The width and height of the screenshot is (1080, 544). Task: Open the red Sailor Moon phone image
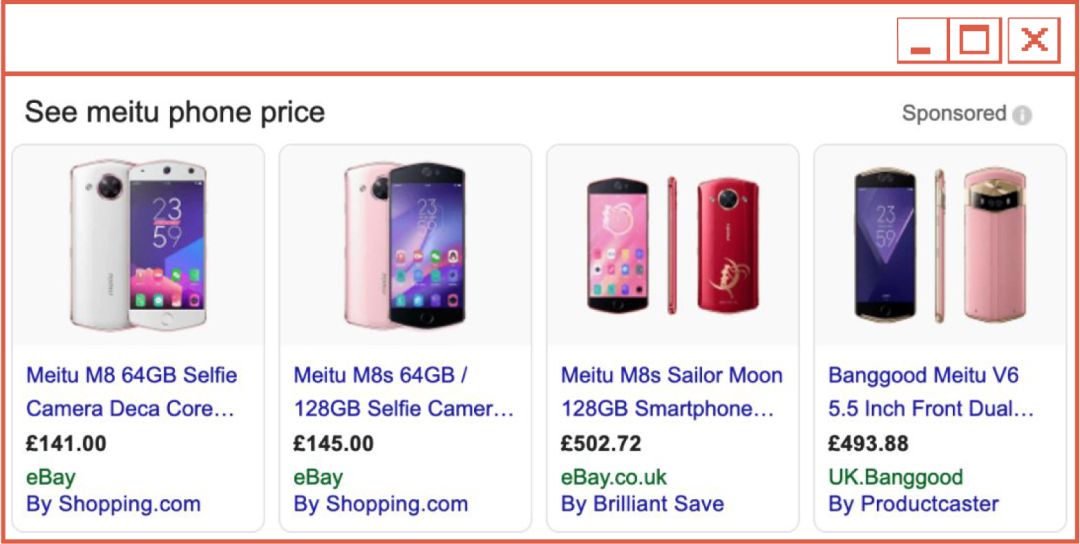point(672,245)
